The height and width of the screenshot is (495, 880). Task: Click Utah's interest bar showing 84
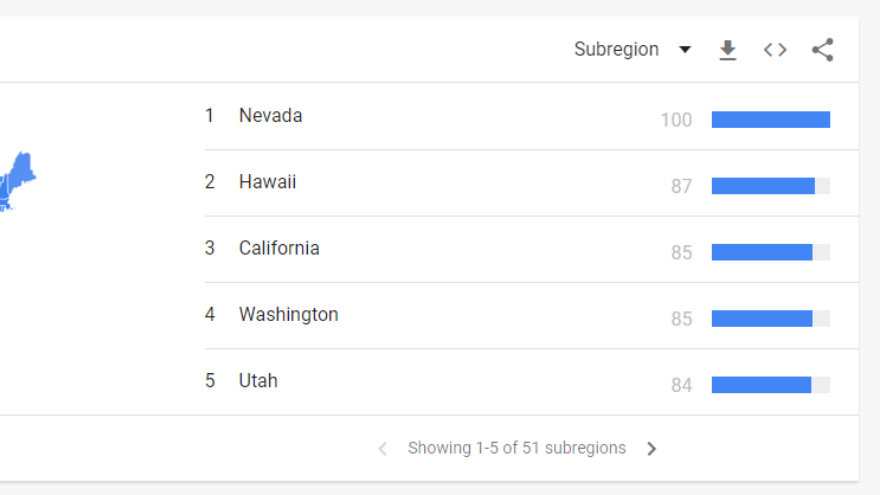[x=761, y=385]
